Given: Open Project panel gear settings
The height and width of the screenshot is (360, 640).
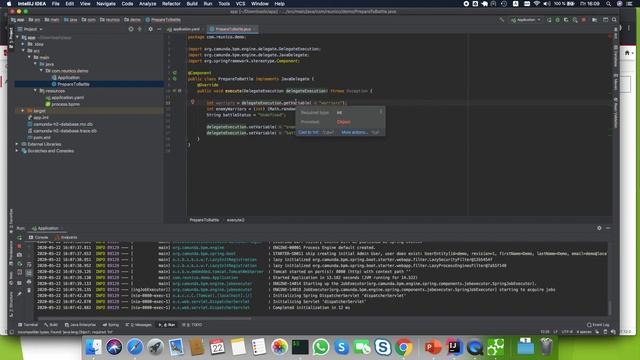Looking at the screenshot, I should tap(150, 29).
